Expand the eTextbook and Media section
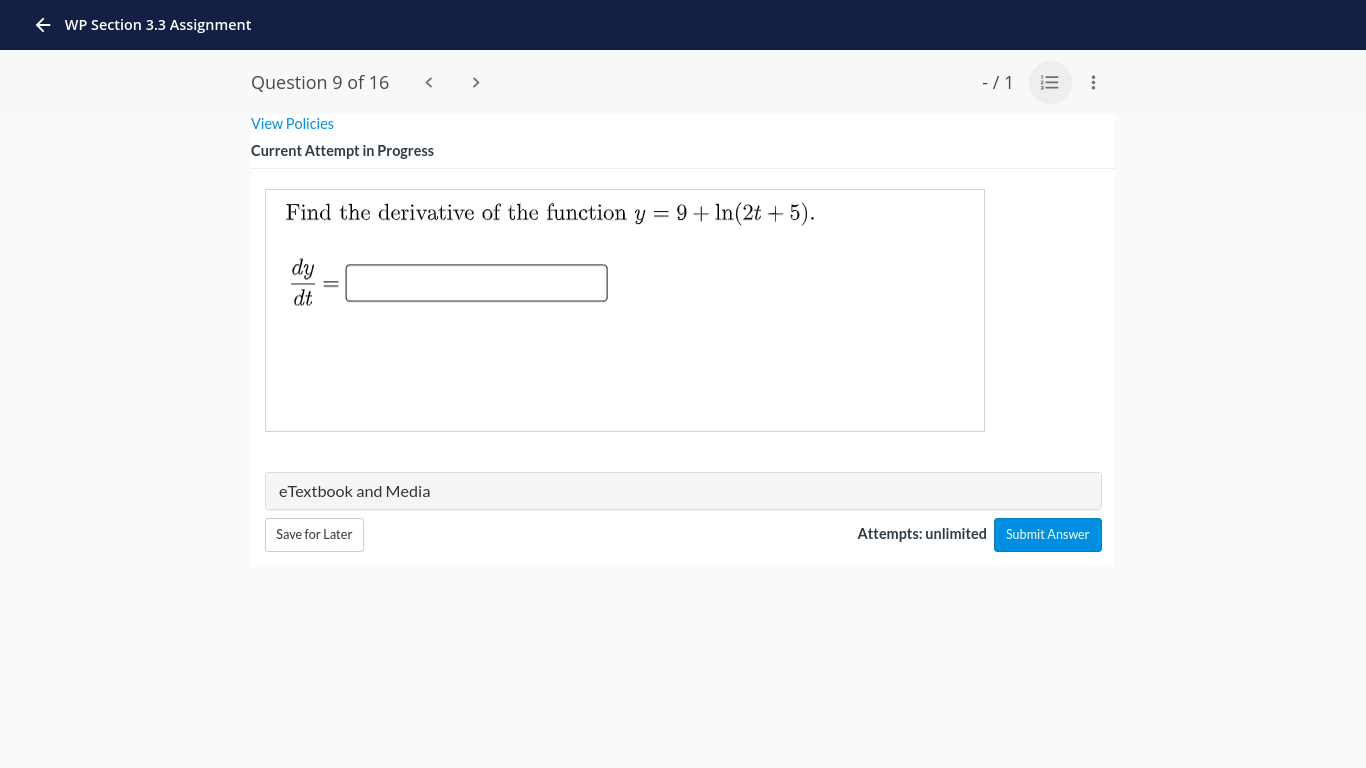This screenshot has height=768, width=1366. pos(683,491)
